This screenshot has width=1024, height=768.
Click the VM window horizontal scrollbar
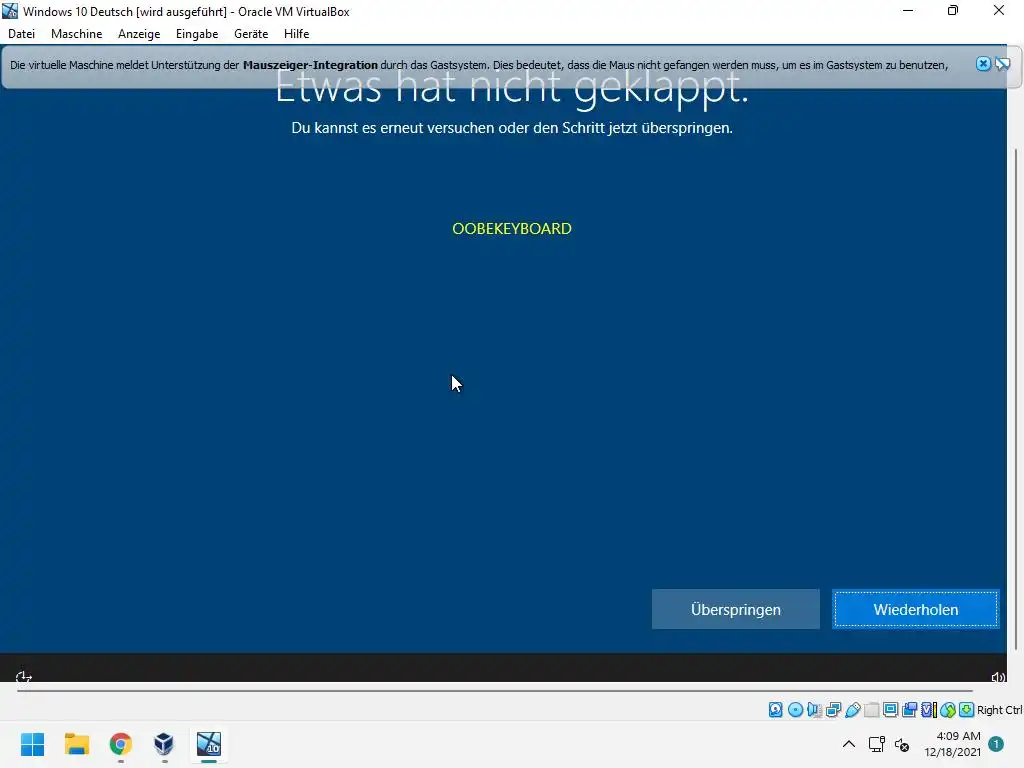(x=494, y=690)
